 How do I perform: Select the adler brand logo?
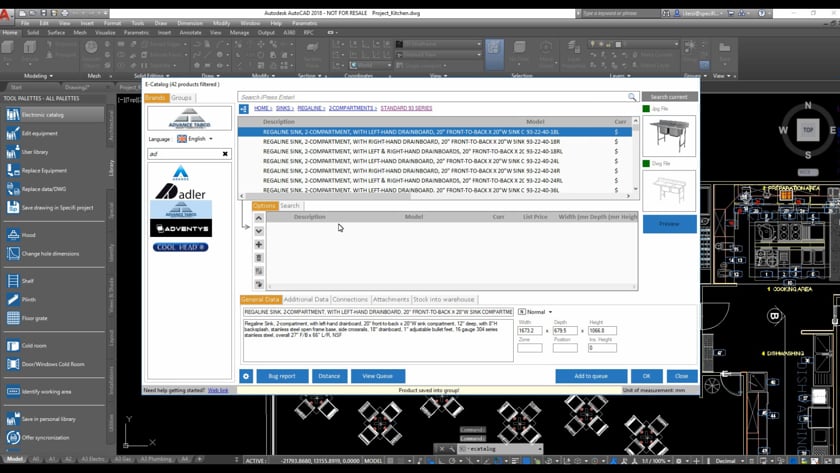click(181, 191)
